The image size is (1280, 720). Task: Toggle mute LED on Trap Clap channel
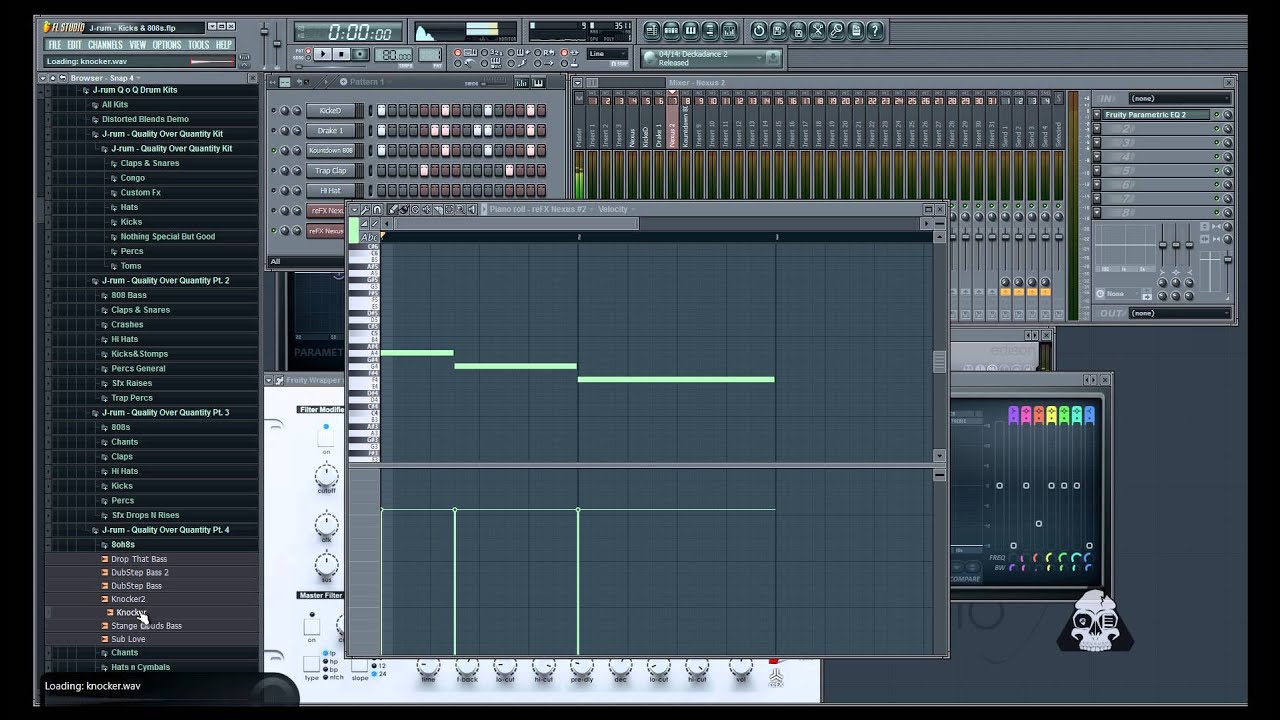click(x=274, y=171)
